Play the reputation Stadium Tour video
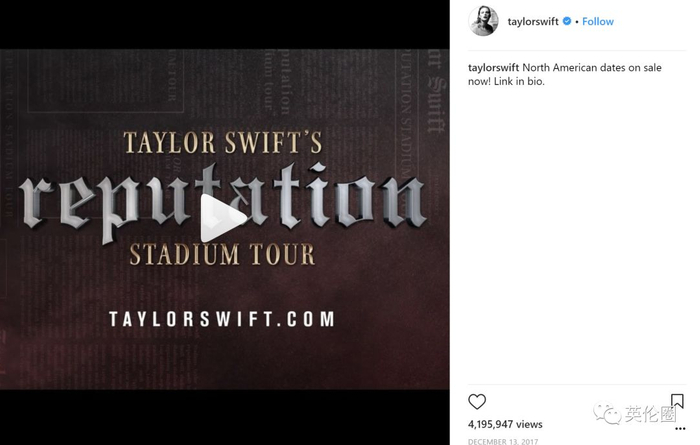Screen dimensions: 700x445 click(223, 217)
